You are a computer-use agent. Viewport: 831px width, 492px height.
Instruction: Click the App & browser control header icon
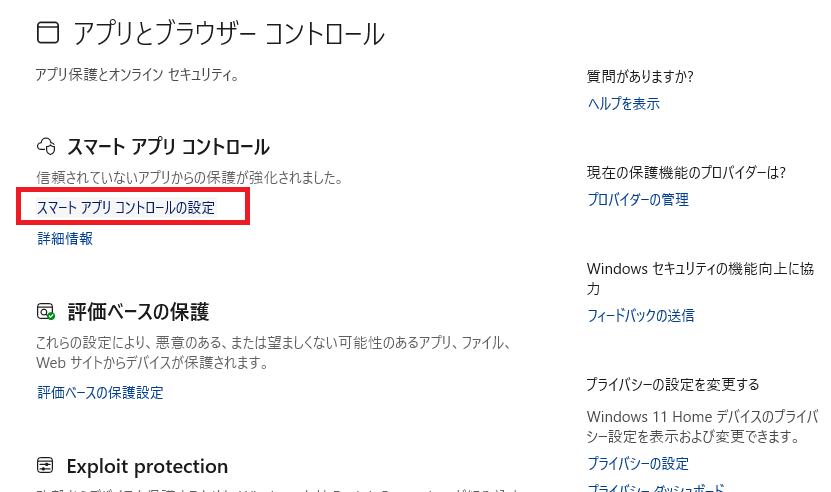pos(47,33)
